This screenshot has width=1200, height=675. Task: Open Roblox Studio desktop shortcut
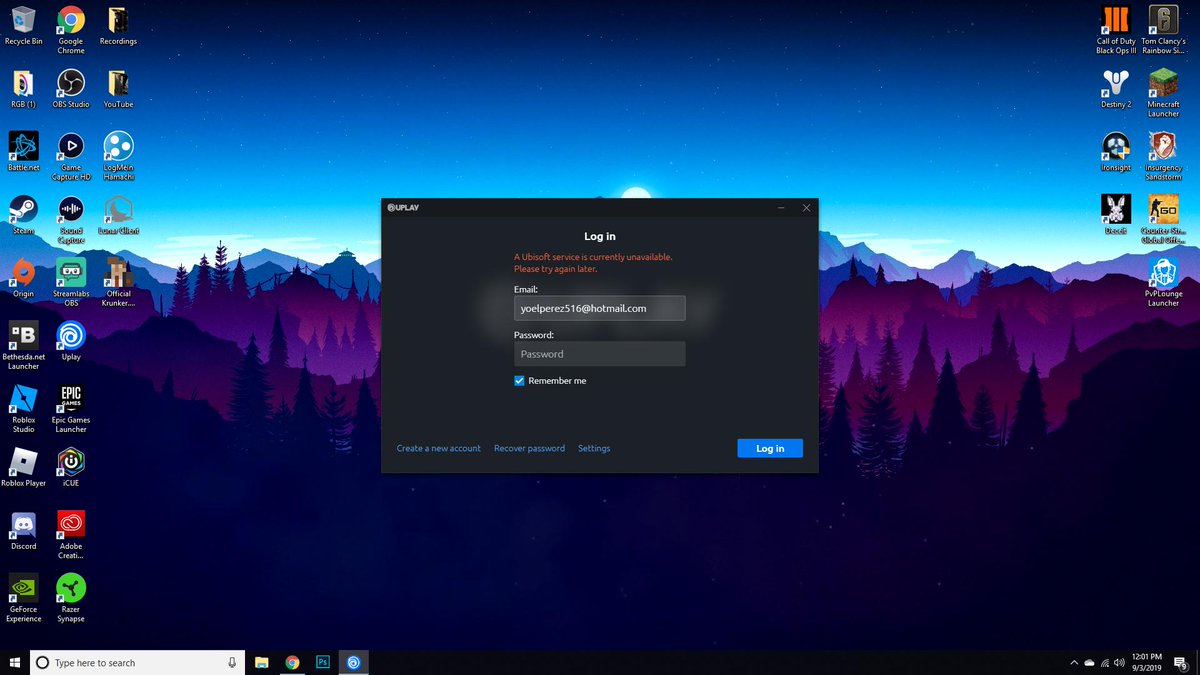23,408
